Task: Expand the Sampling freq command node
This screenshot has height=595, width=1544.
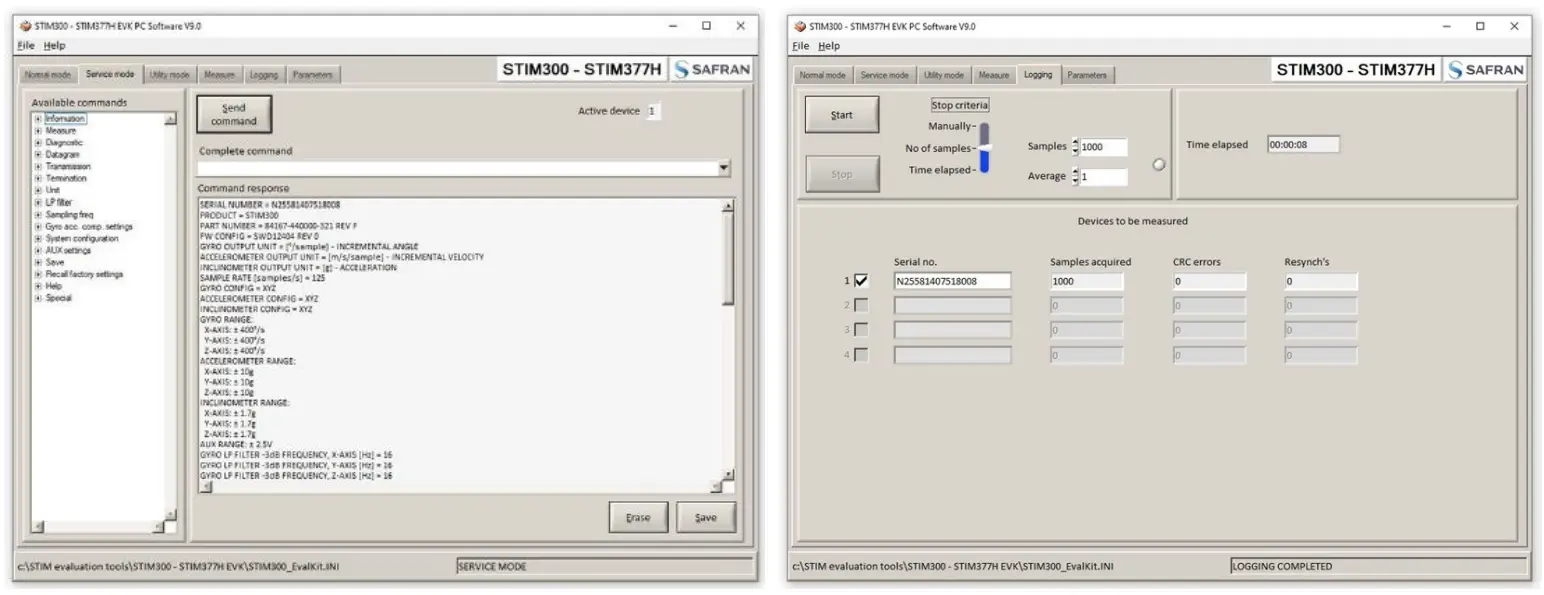Action: (38, 215)
